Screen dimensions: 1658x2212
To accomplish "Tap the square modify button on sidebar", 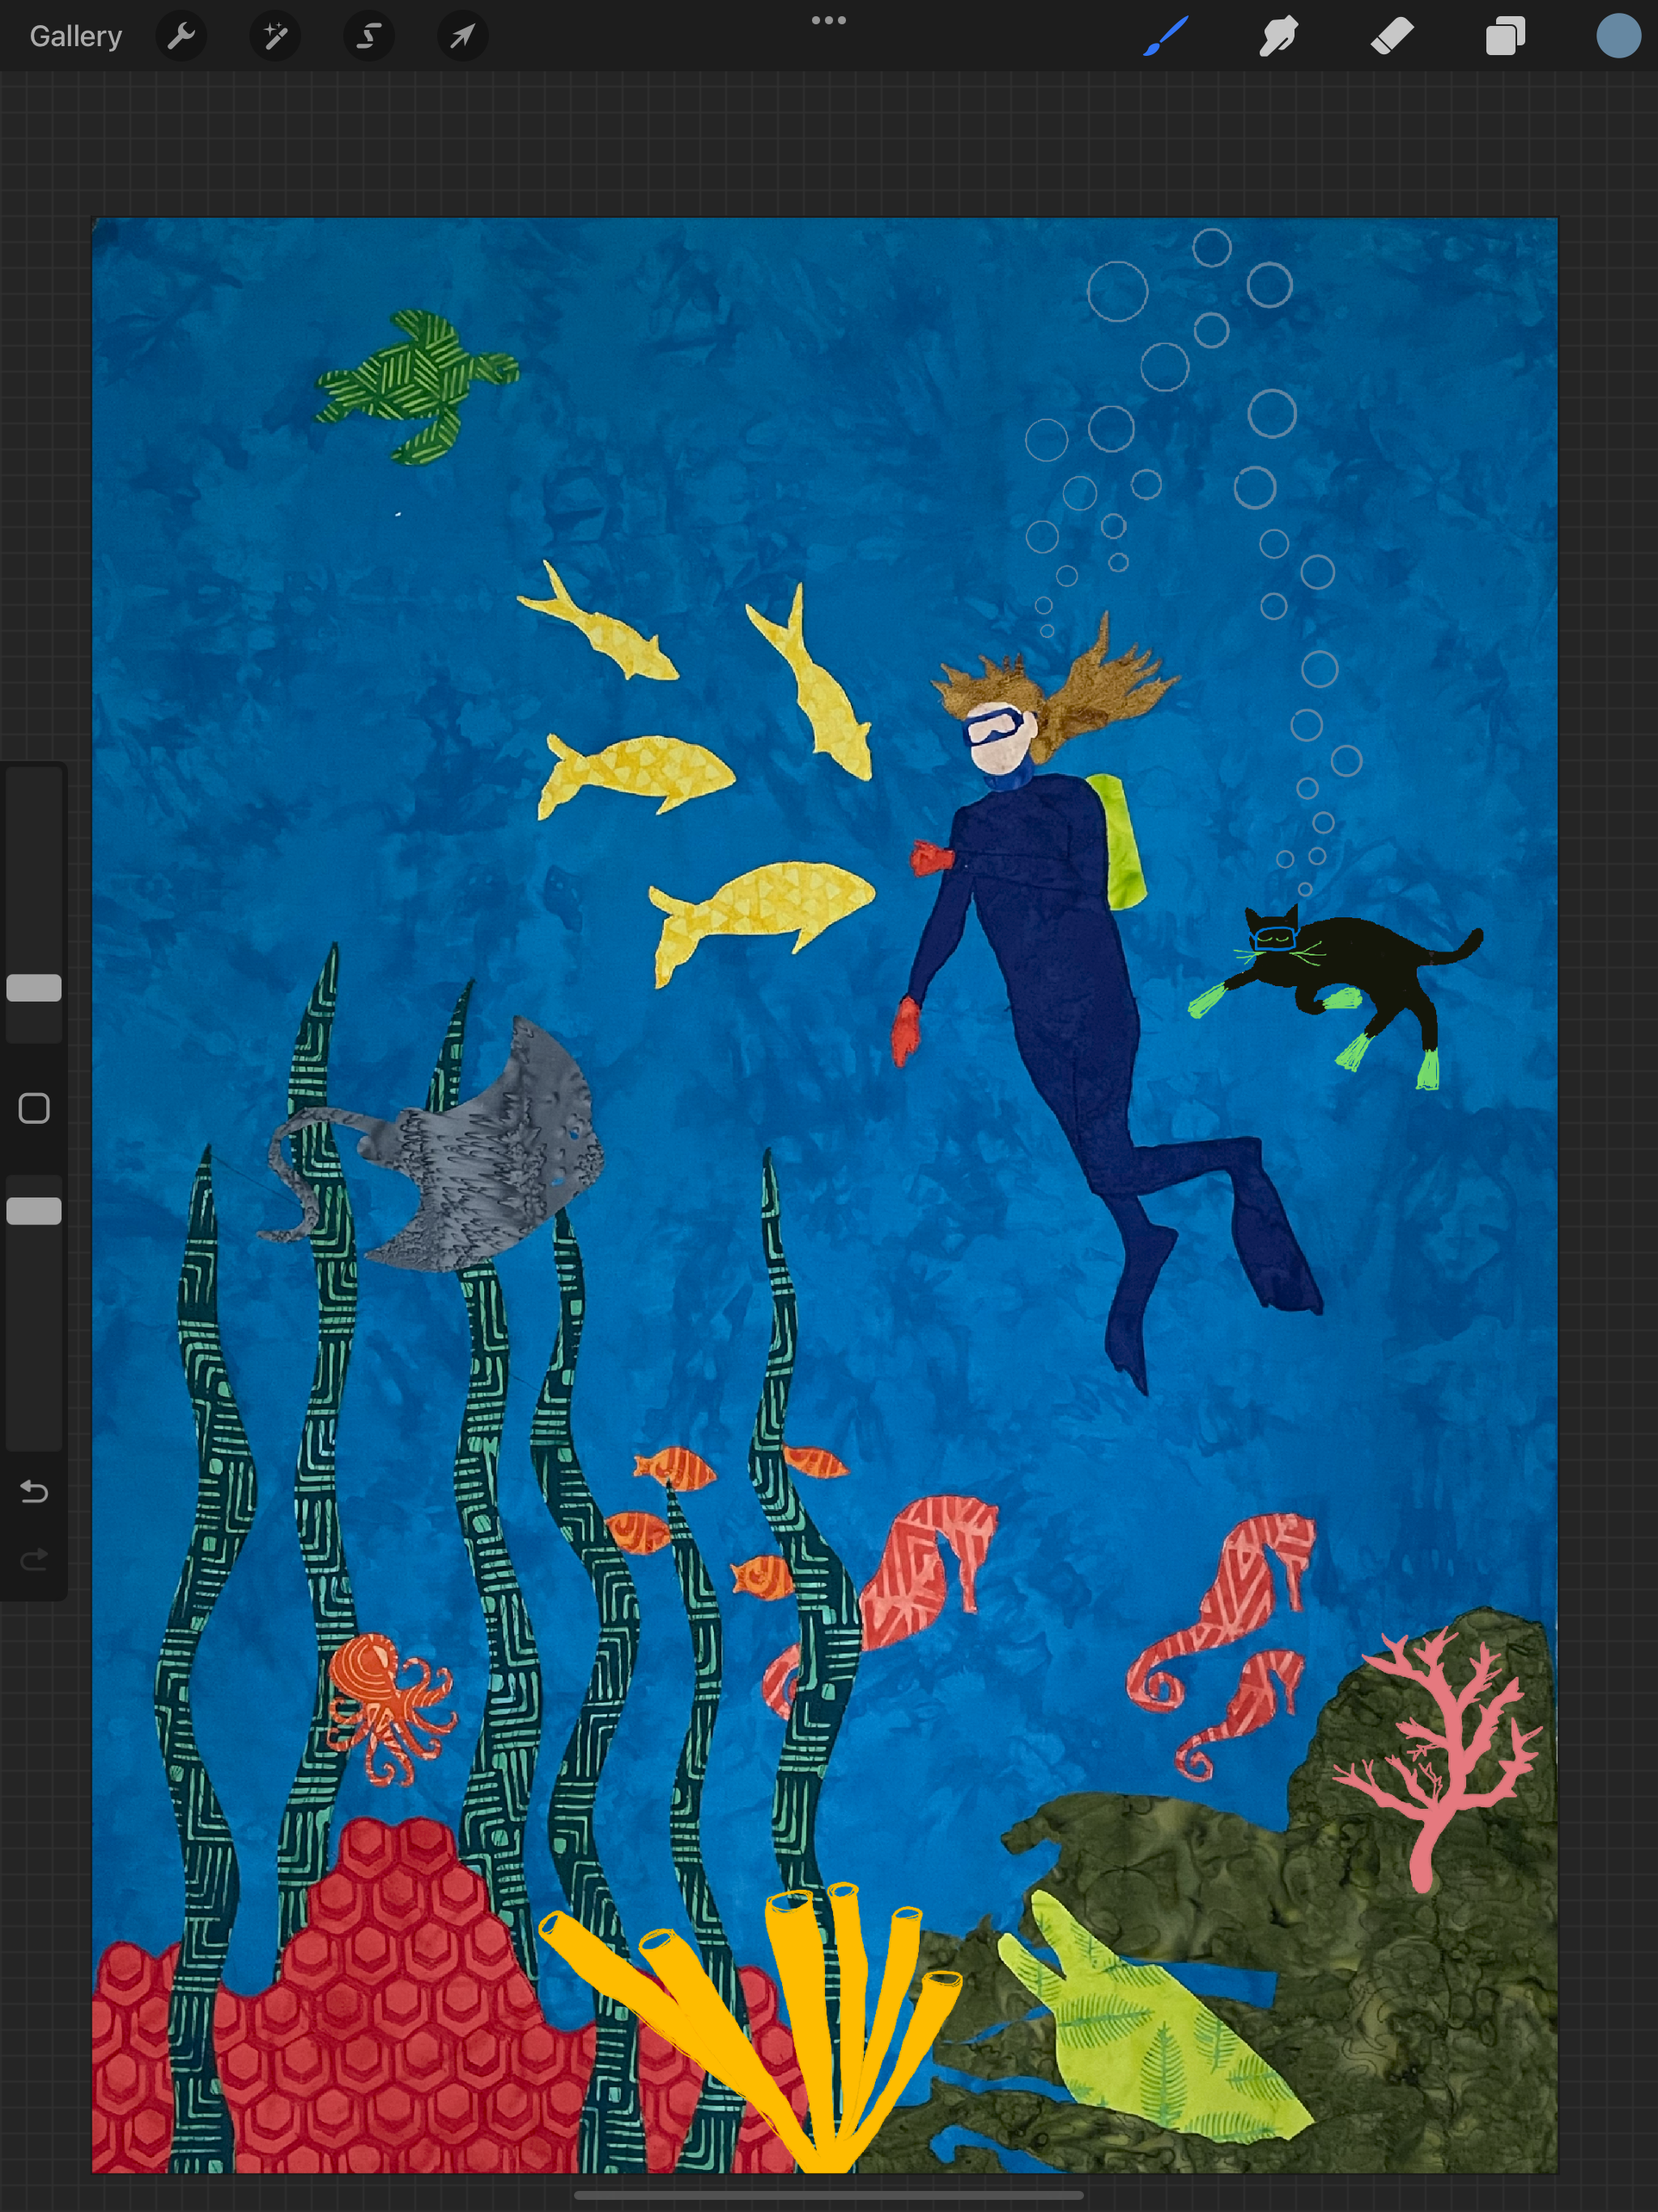I will click(x=34, y=1108).
